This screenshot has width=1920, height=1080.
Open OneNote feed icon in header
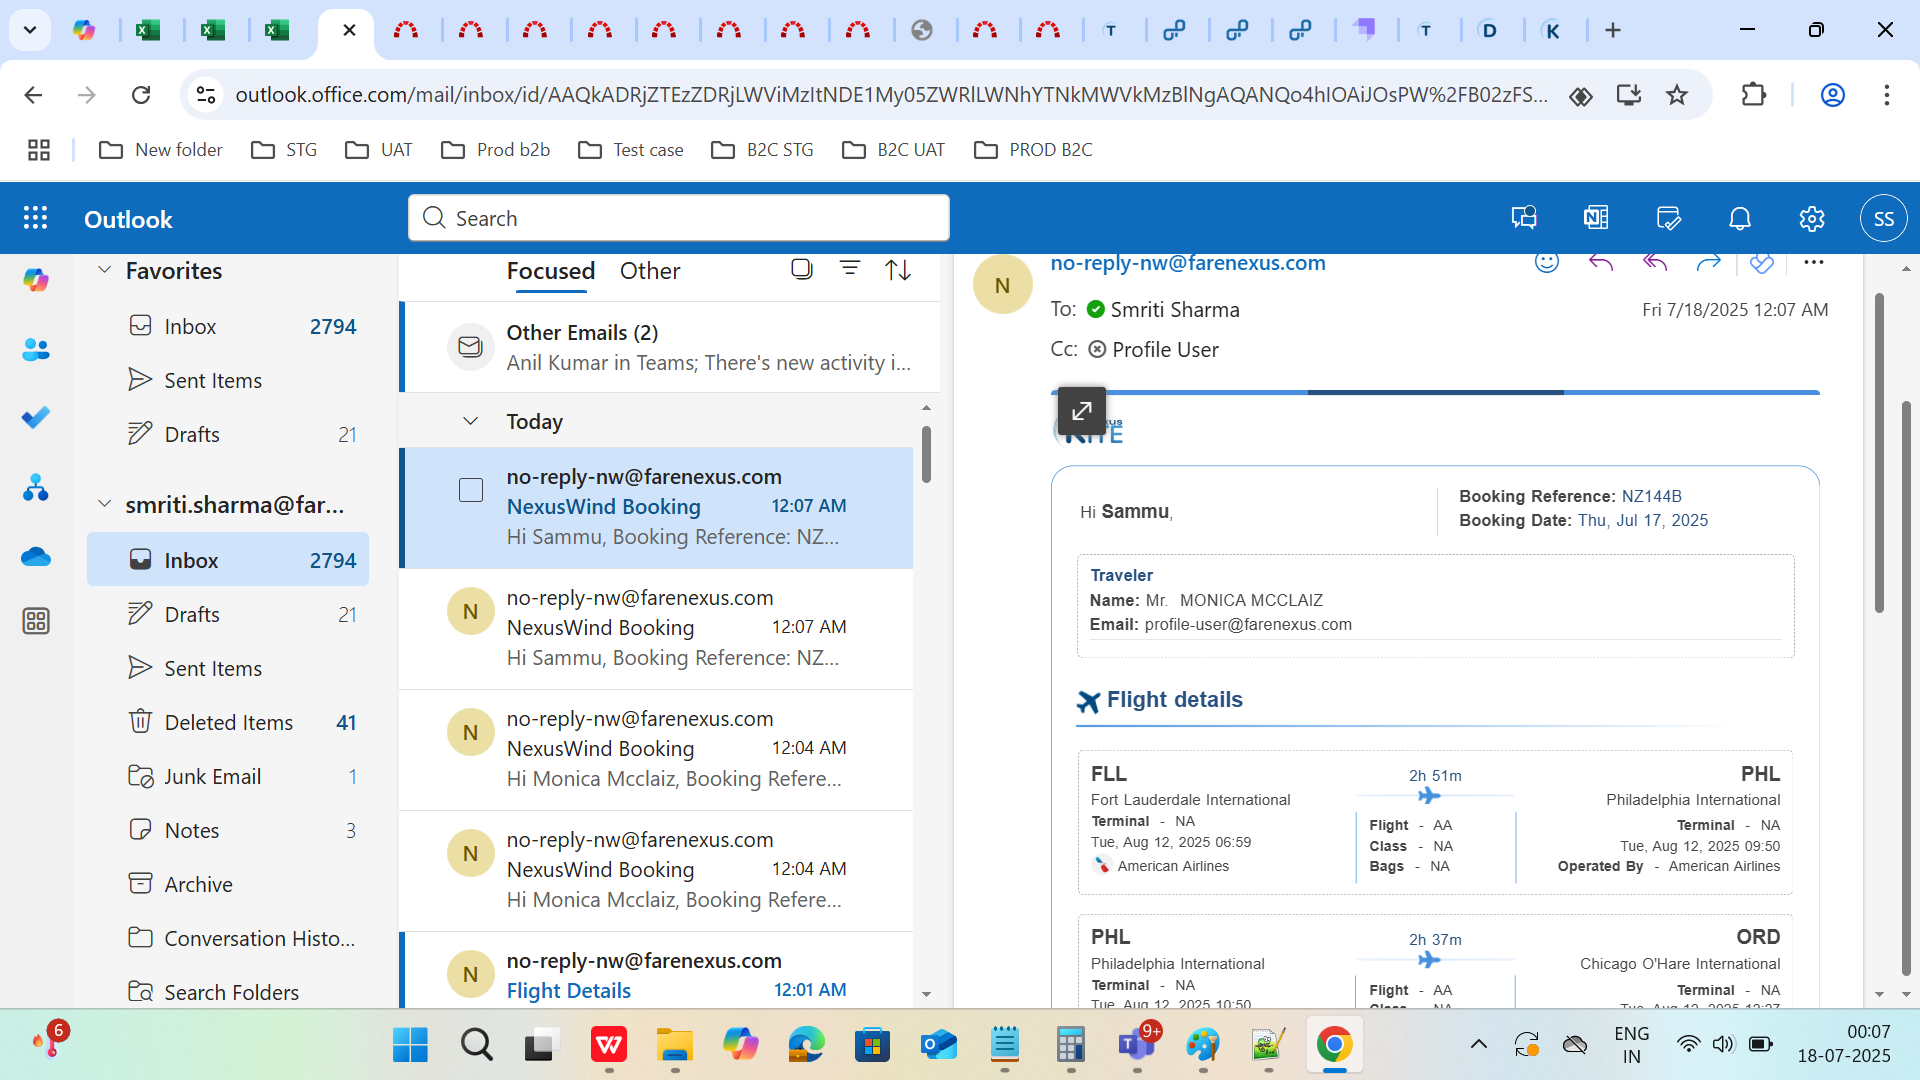pyautogui.click(x=1596, y=218)
